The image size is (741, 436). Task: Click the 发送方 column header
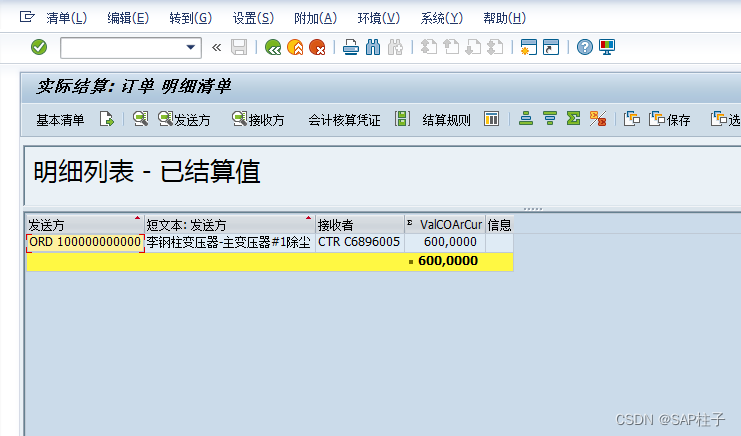(x=85, y=224)
